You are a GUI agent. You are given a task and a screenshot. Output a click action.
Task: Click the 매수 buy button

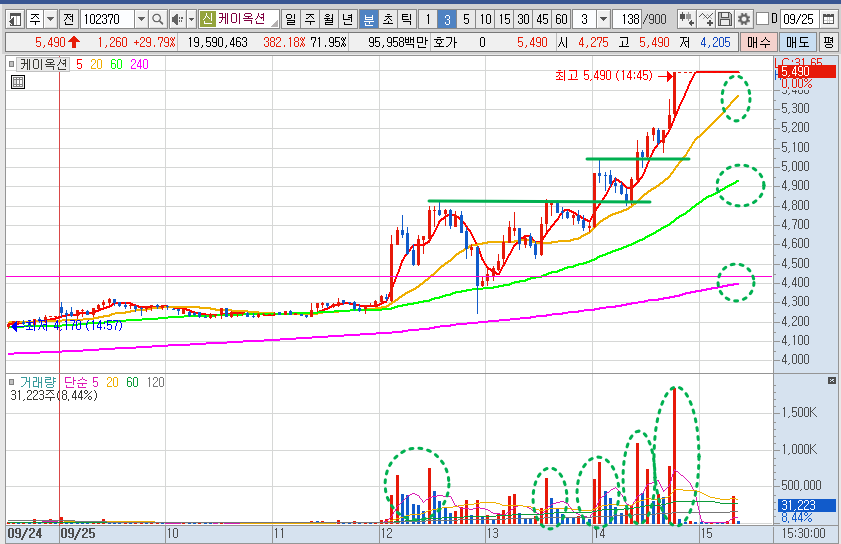[758, 42]
